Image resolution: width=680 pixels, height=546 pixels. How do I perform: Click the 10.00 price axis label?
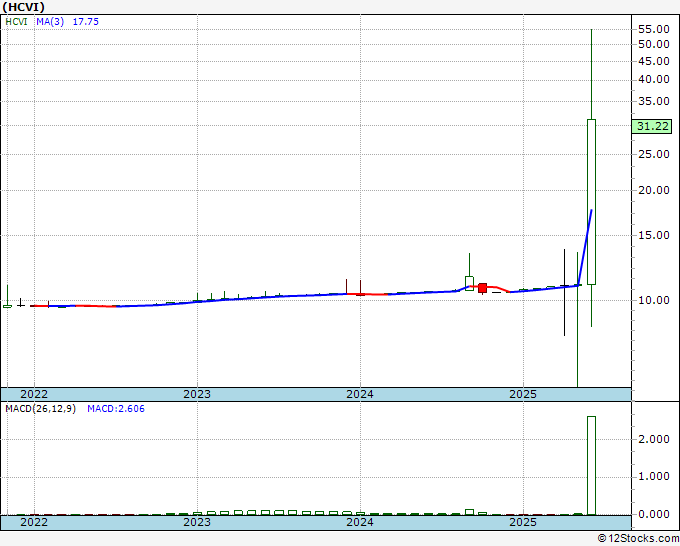tap(654, 300)
